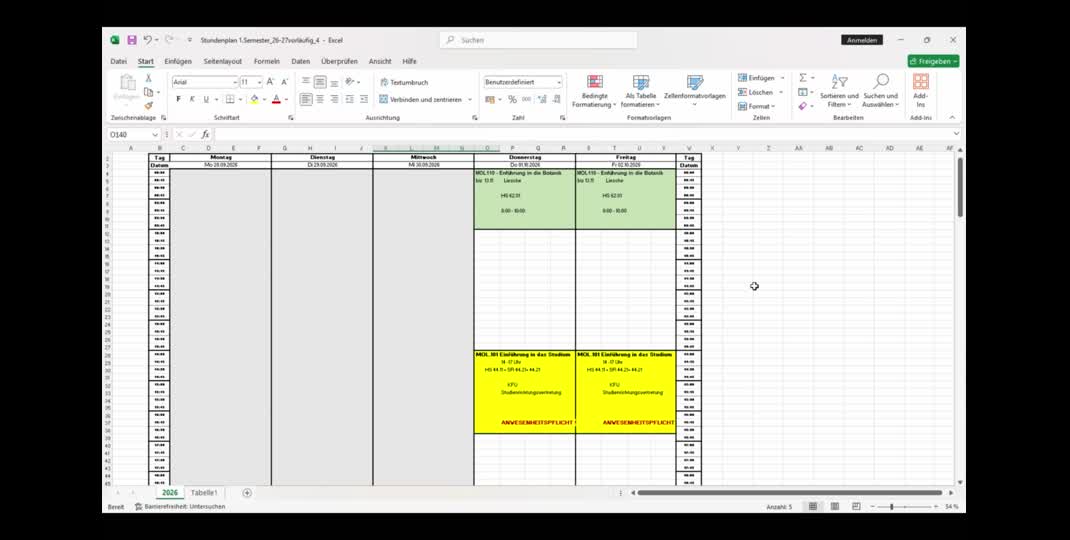
Task: Switch to the Ansicht tab
Action: coord(380,61)
